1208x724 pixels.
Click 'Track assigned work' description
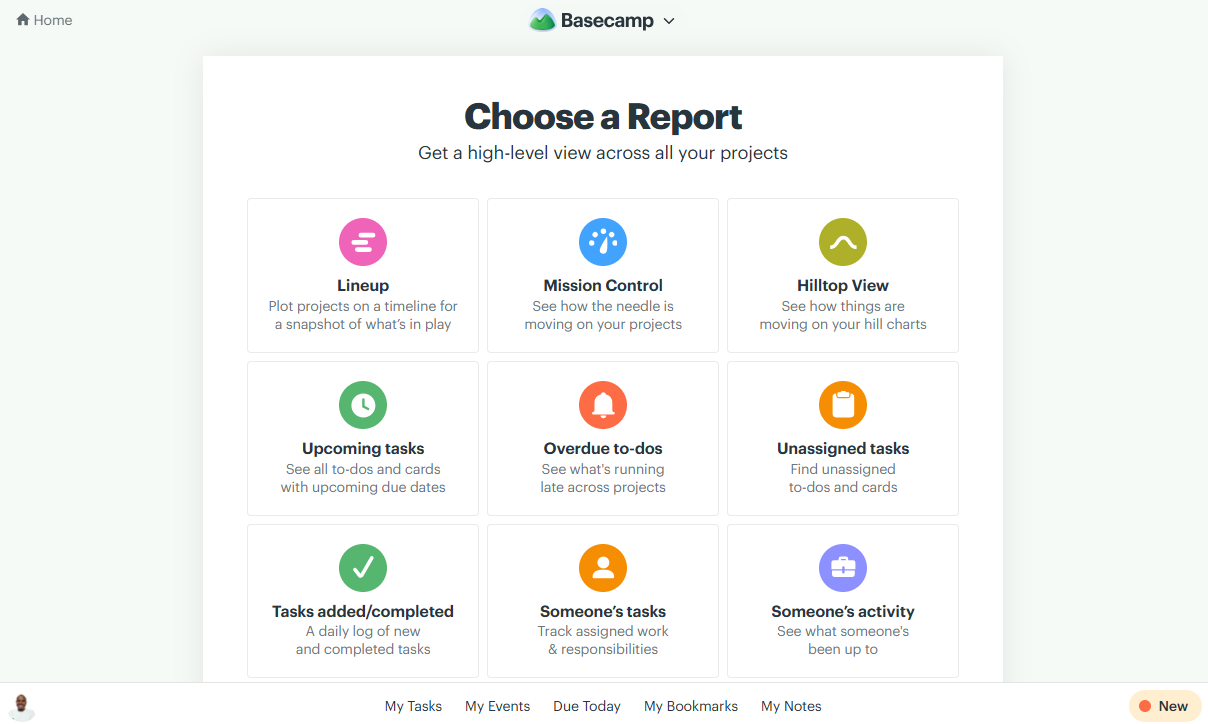pos(603,631)
